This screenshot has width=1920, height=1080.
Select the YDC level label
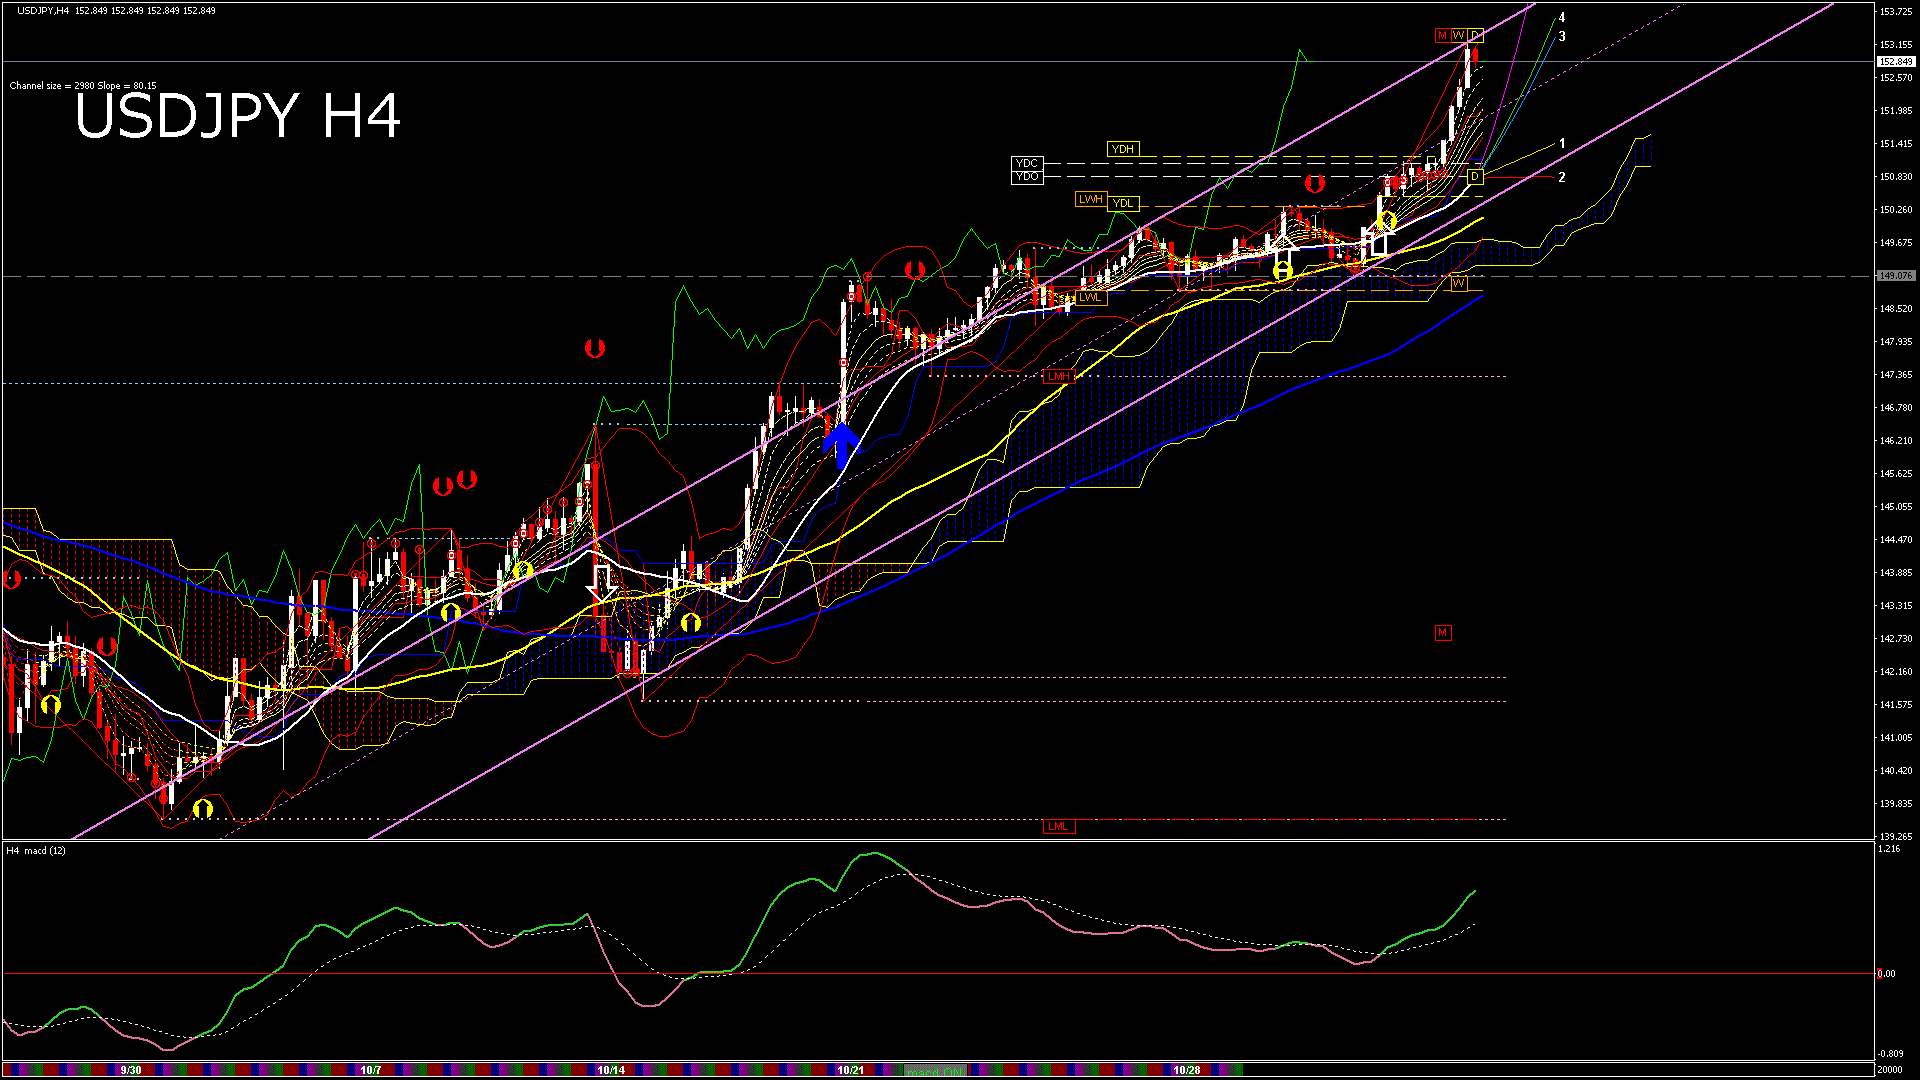coord(1027,163)
